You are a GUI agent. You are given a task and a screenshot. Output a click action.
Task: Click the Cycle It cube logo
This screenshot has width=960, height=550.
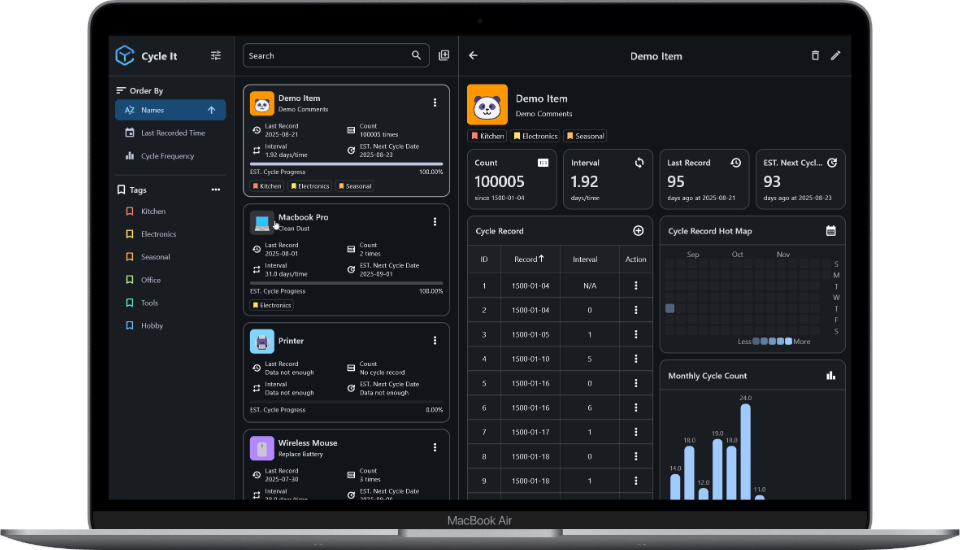click(125, 56)
